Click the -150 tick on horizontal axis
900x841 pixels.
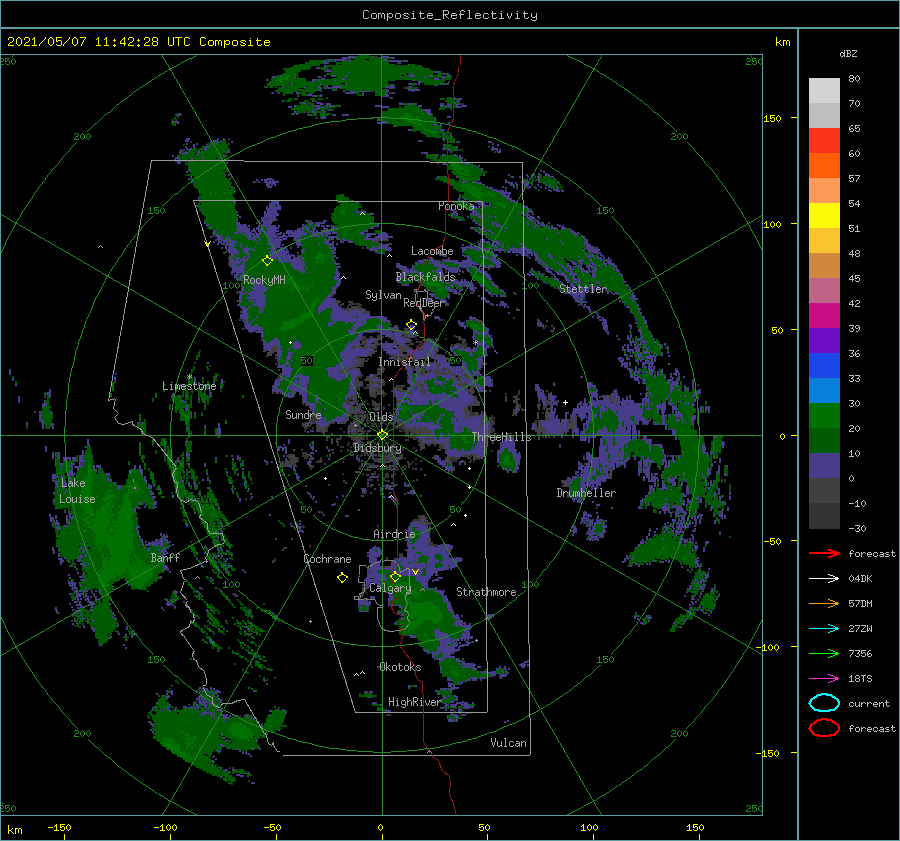(x=59, y=827)
